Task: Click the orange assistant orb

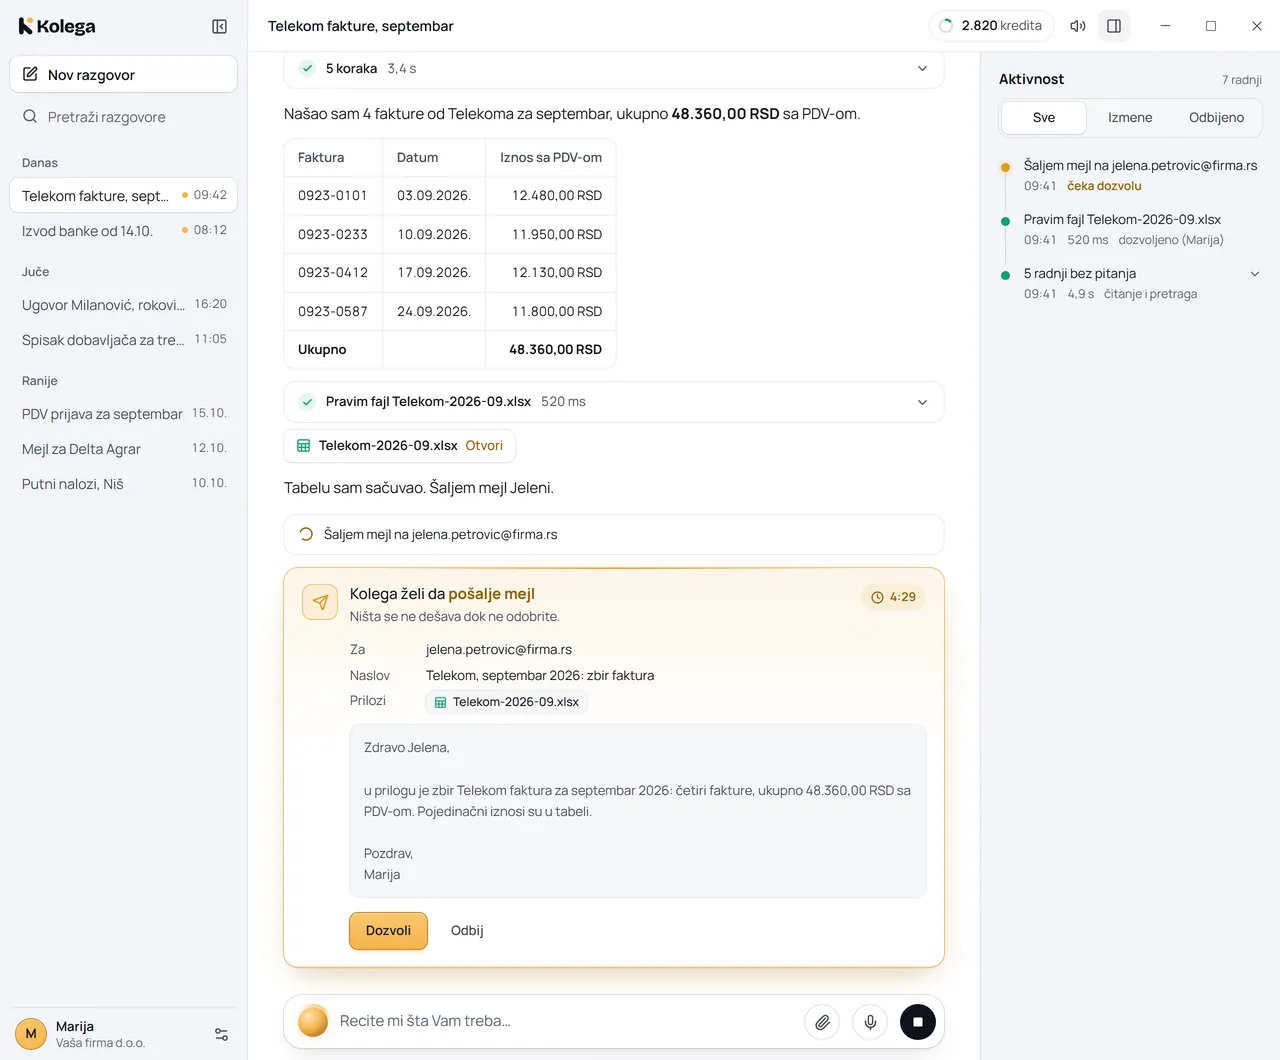Action: pyautogui.click(x=313, y=1021)
